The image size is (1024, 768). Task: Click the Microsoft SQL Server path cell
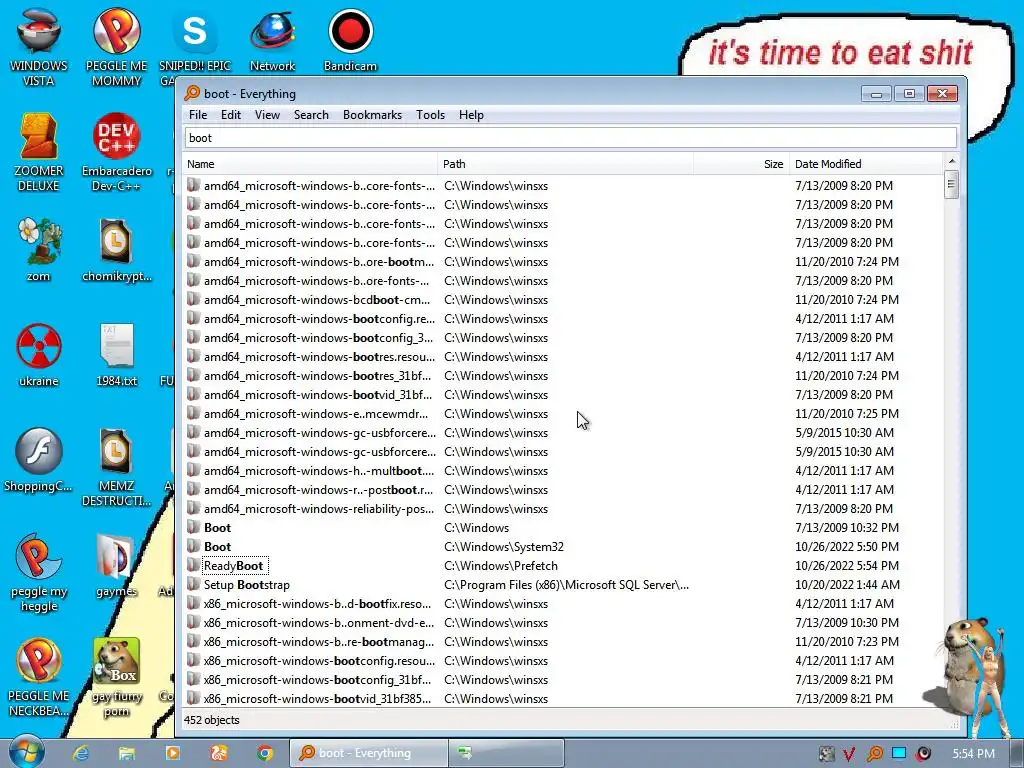pyautogui.click(x=566, y=584)
